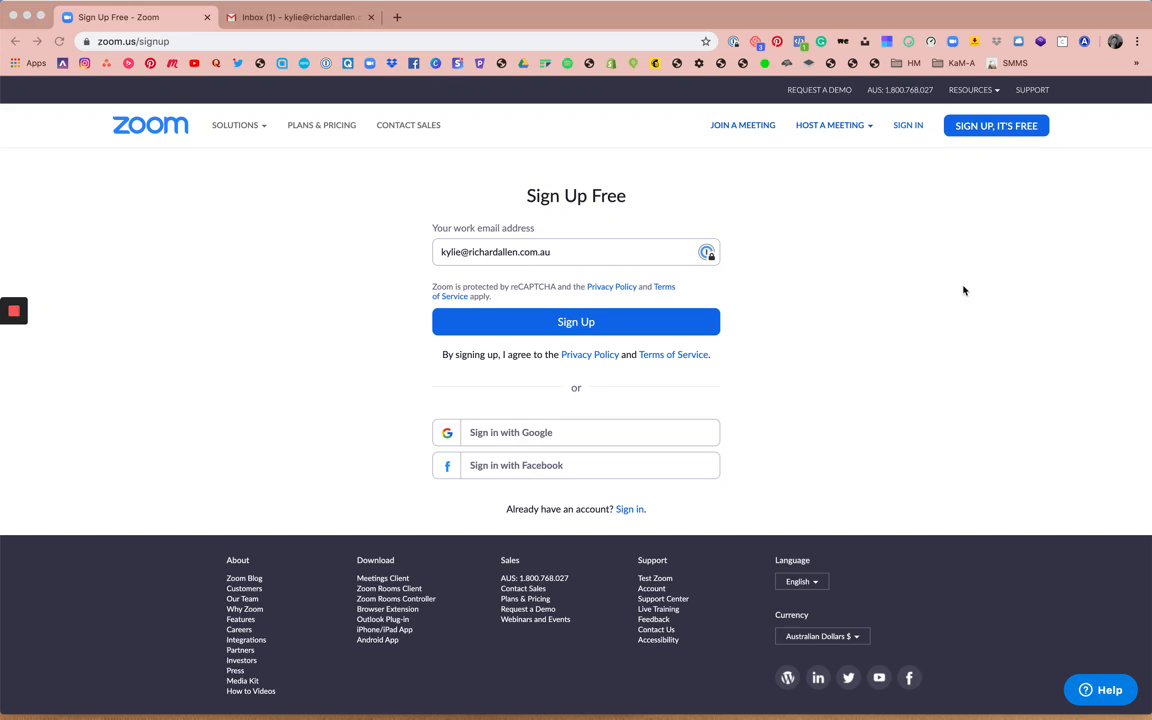The image size is (1152, 720).
Task: Open the Spotify bookmark
Action: 567,63
